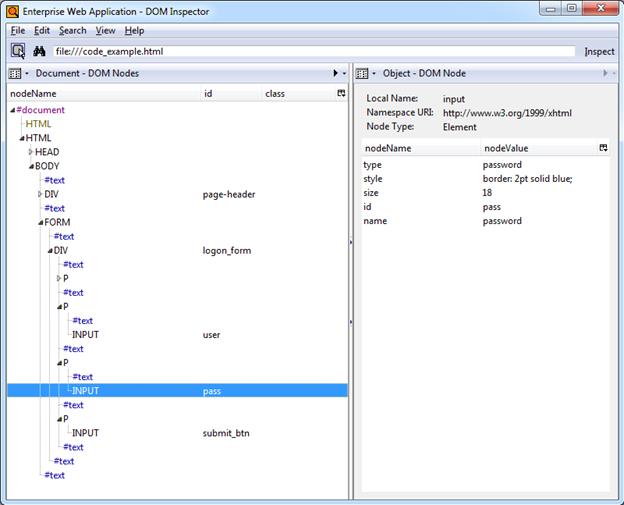Click the splitter grip between the two panels

(351, 282)
